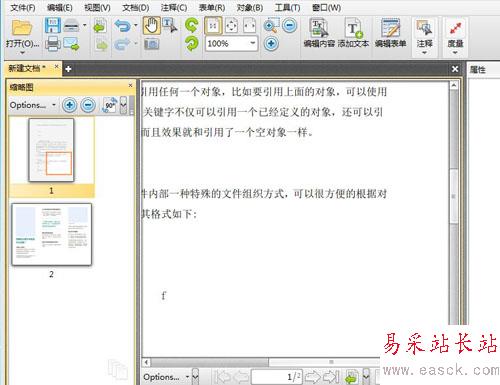Save the document with floppy disk icon
Screen dimensions: 500x385
pyautogui.click(x=53, y=26)
